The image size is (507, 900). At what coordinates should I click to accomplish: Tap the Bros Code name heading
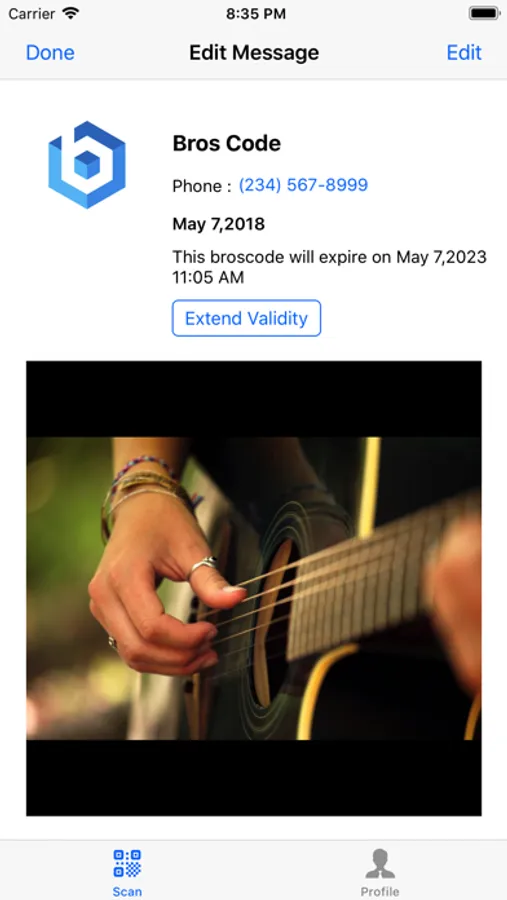[x=227, y=143]
